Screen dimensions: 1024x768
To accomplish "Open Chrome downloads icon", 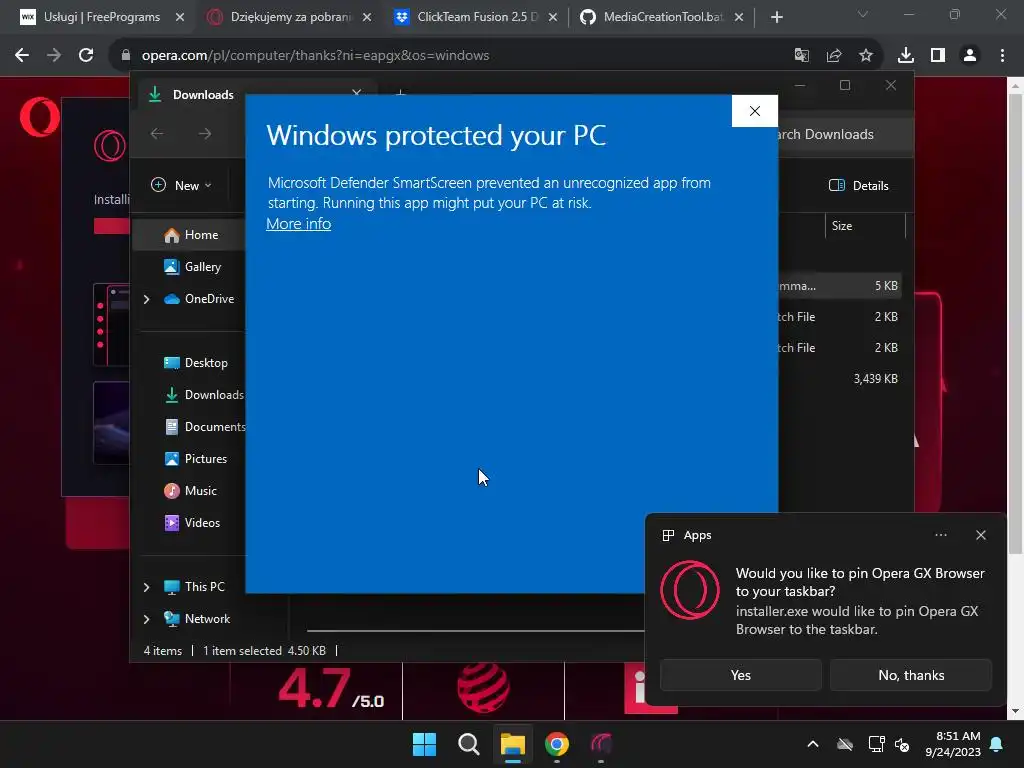I will (x=906, y=56).
